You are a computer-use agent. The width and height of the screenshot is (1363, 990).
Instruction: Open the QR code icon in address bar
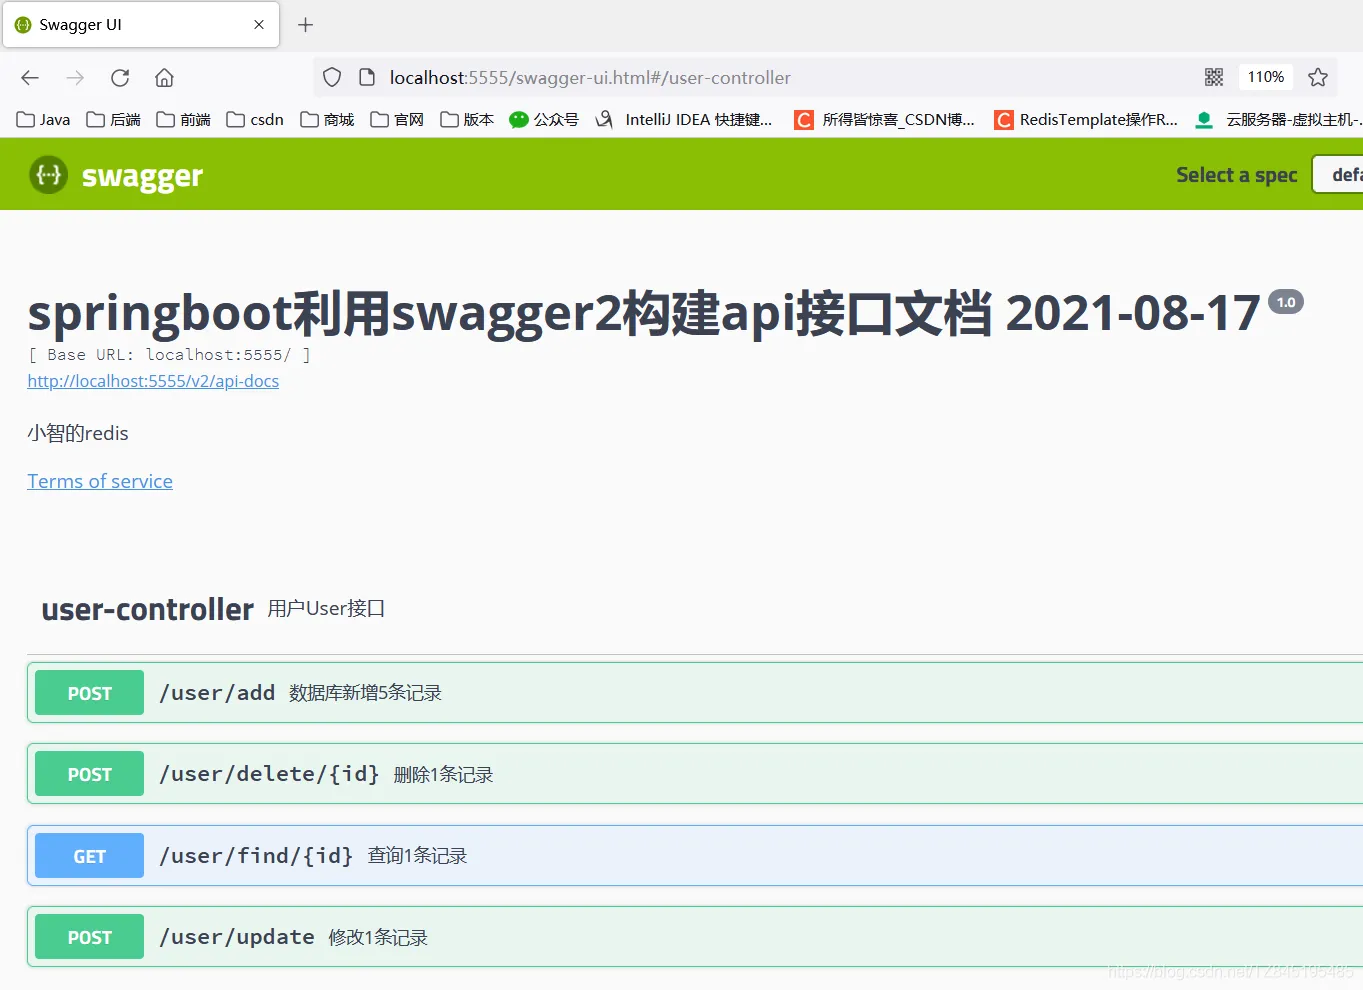(1214, 77)
